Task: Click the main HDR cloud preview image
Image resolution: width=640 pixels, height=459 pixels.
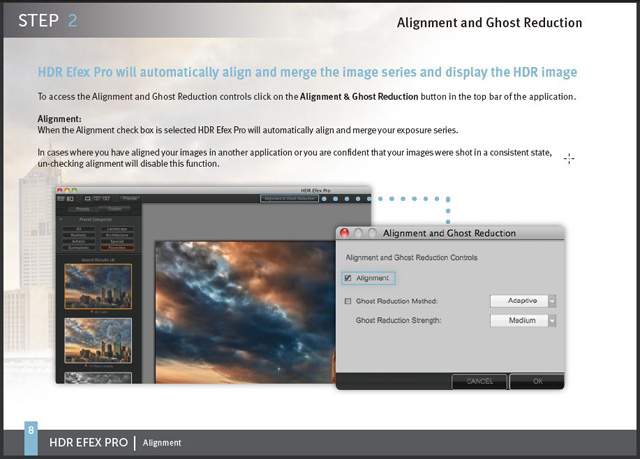Action: pyautogui.click(x=244, y=312)
